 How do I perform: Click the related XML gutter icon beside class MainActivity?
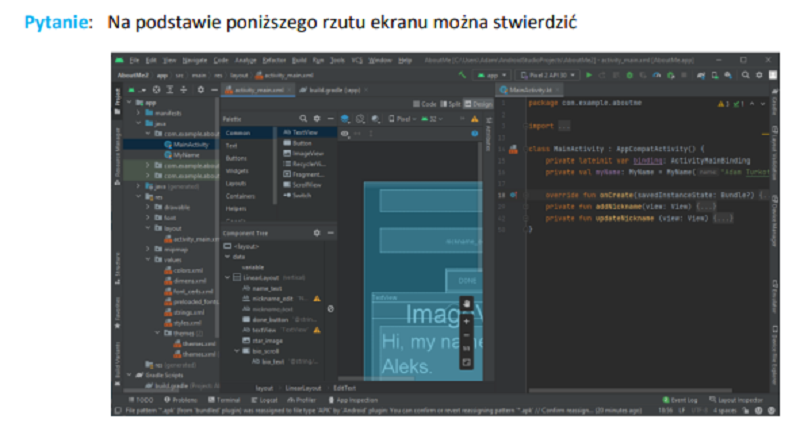tap(513, 149)
